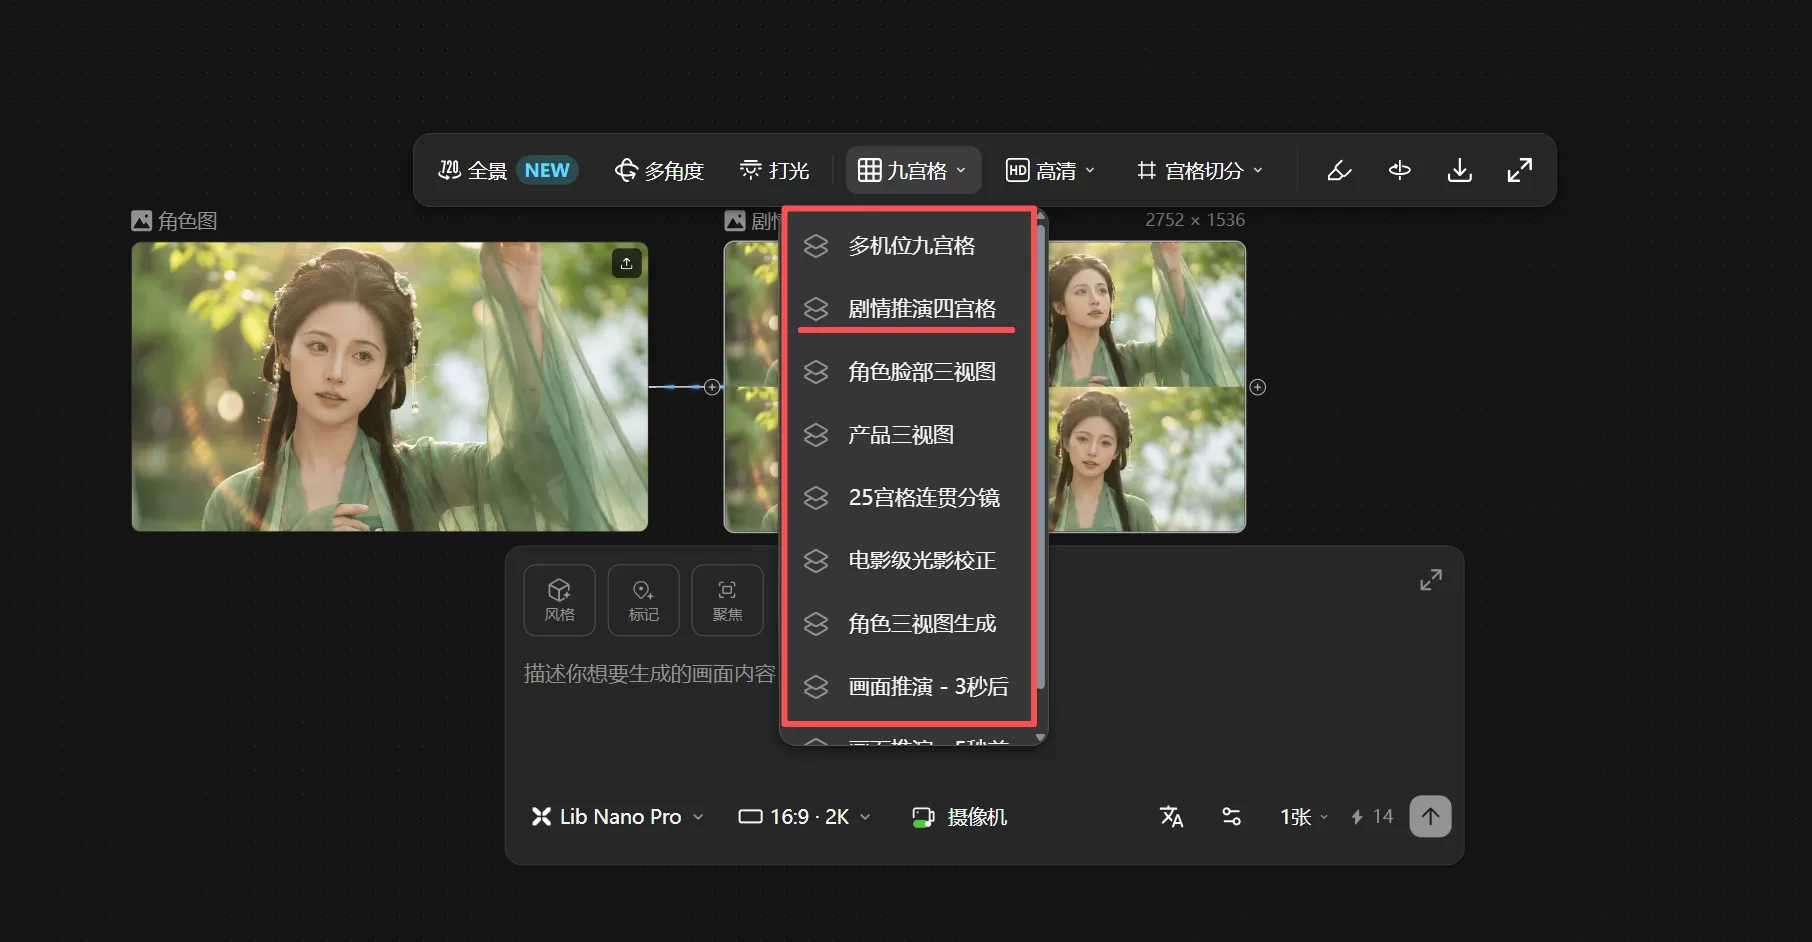Screen dimensions: 1812x942
Task: Click the generated image top-right tile
Action: 1147,314
